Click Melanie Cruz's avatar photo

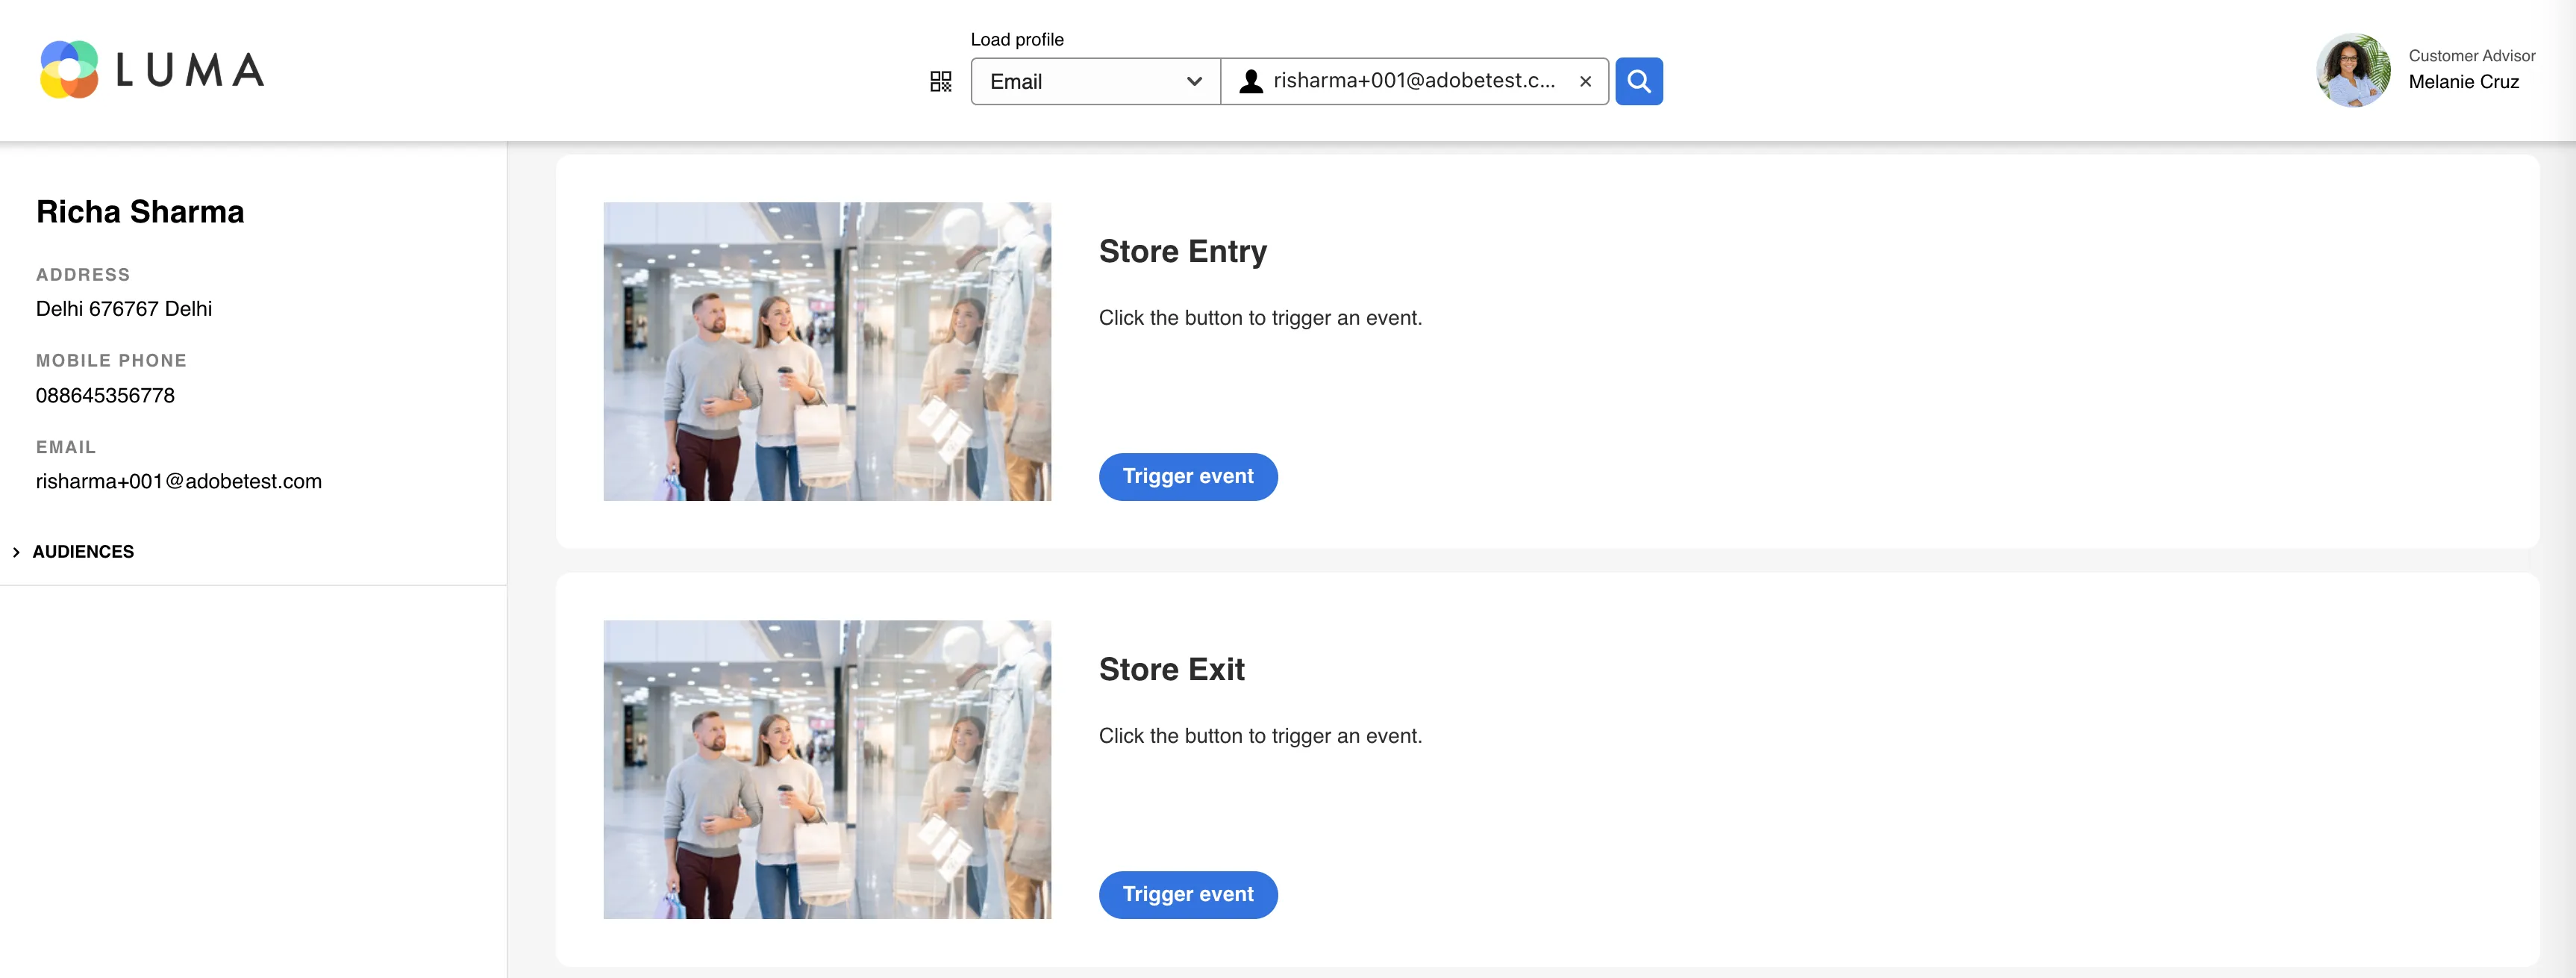pyautogui.click(x=2353, y=70)
